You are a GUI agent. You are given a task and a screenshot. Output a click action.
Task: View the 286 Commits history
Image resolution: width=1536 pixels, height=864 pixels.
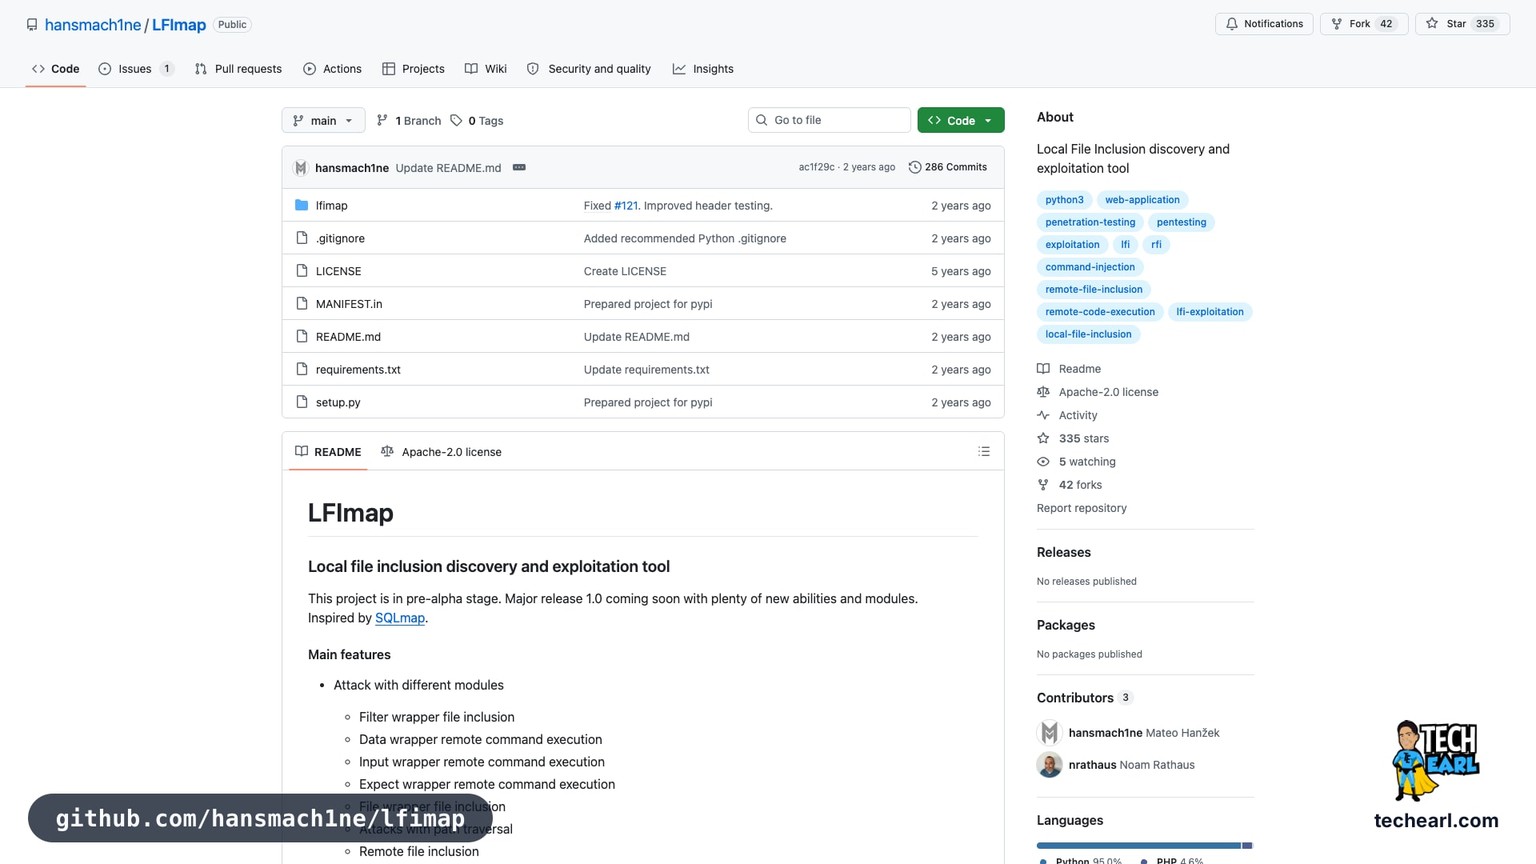tap(948, 167)
